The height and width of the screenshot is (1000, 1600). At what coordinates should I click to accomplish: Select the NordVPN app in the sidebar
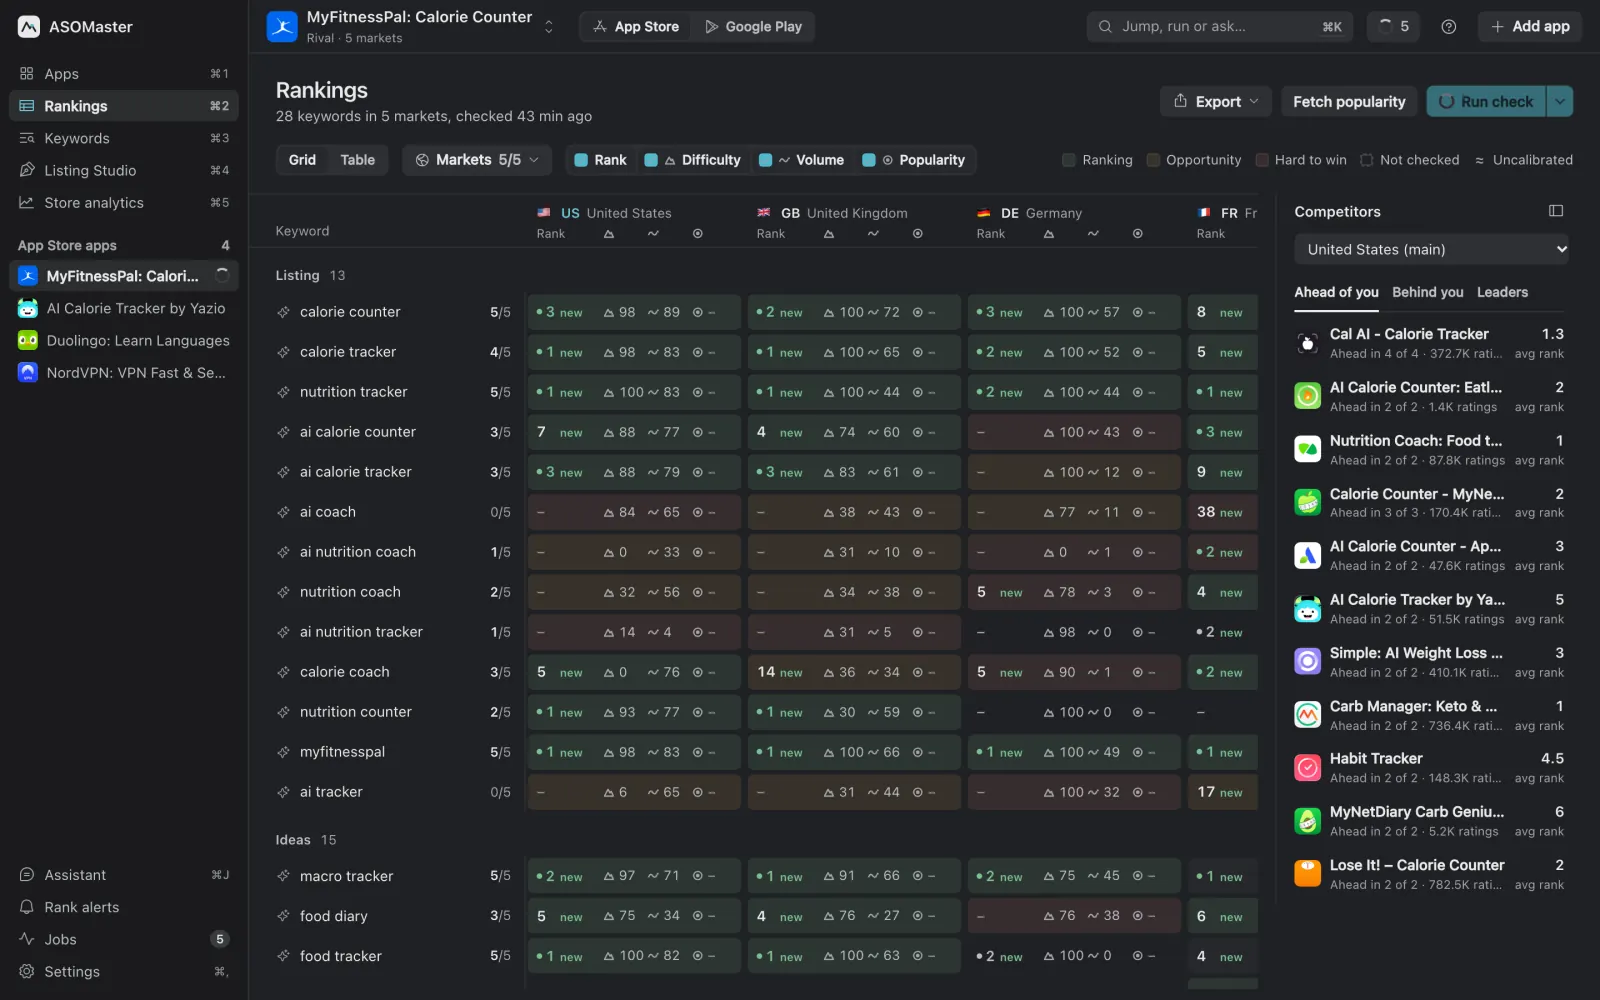[x=124, y=373]
